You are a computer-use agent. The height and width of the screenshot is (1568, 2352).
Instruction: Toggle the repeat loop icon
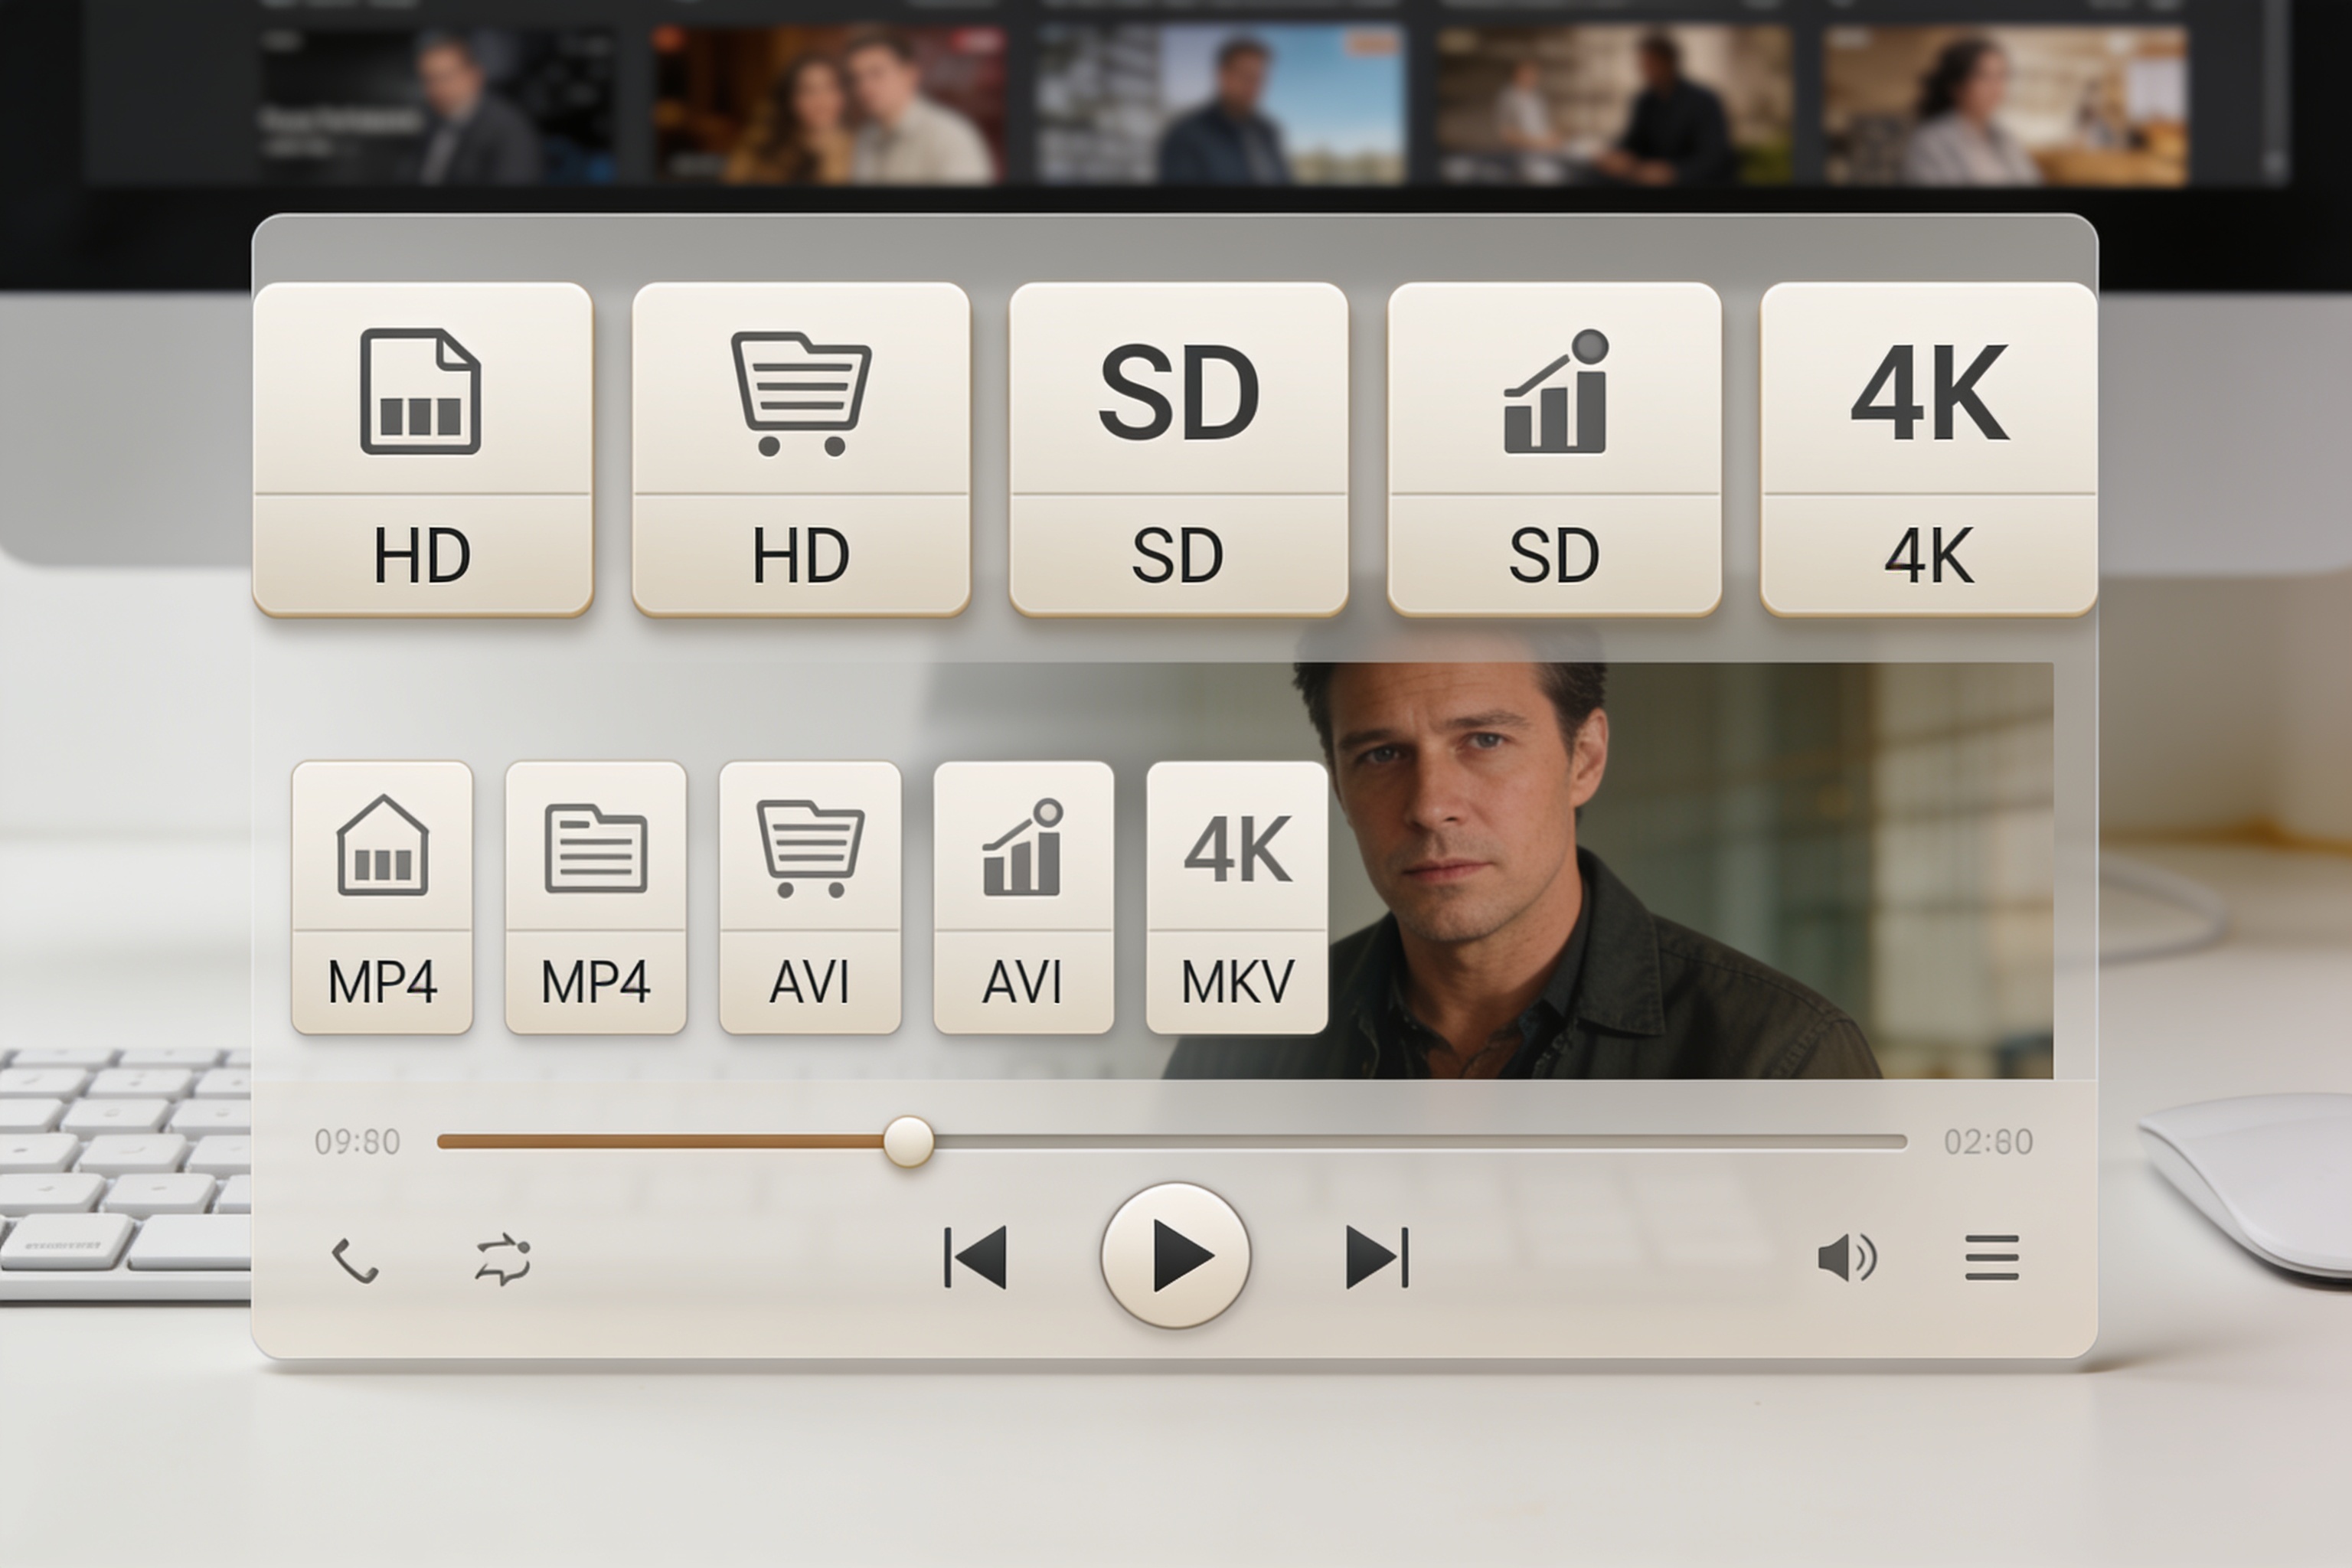click(503, 1259)
